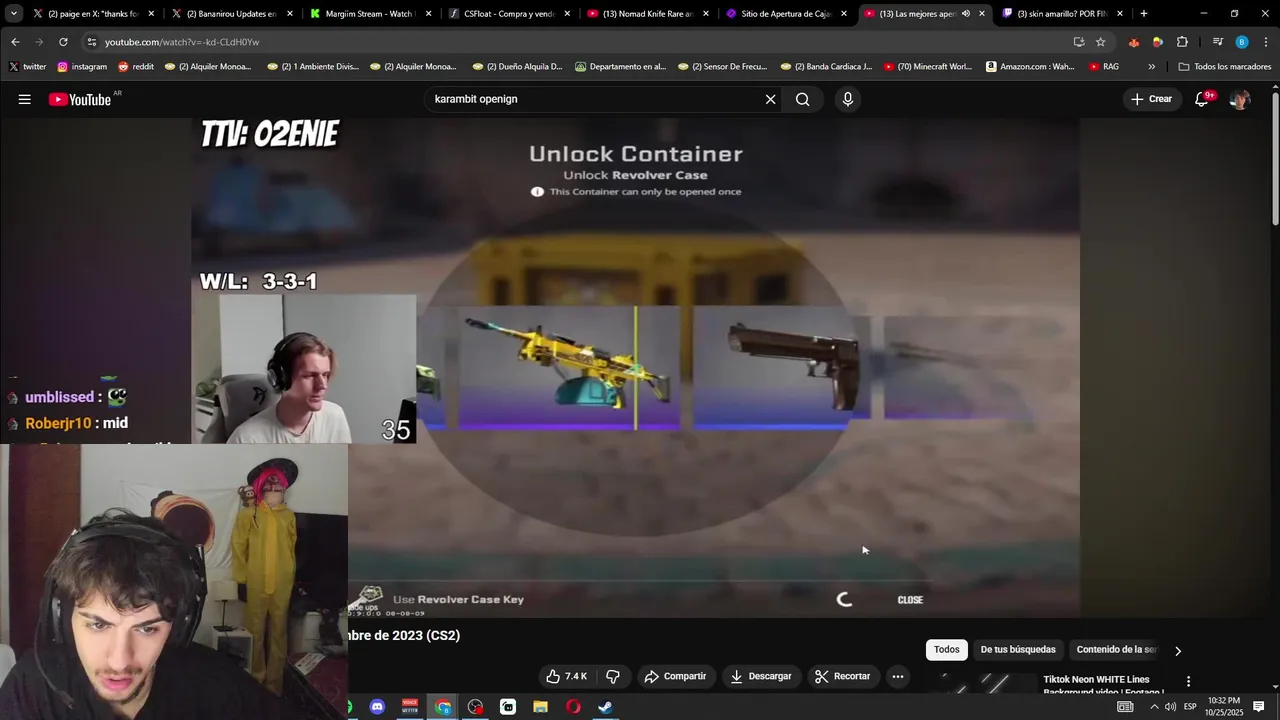Go to the YouTube home logo
This screenshot has width=1280, height=720.
pos(79,99)
